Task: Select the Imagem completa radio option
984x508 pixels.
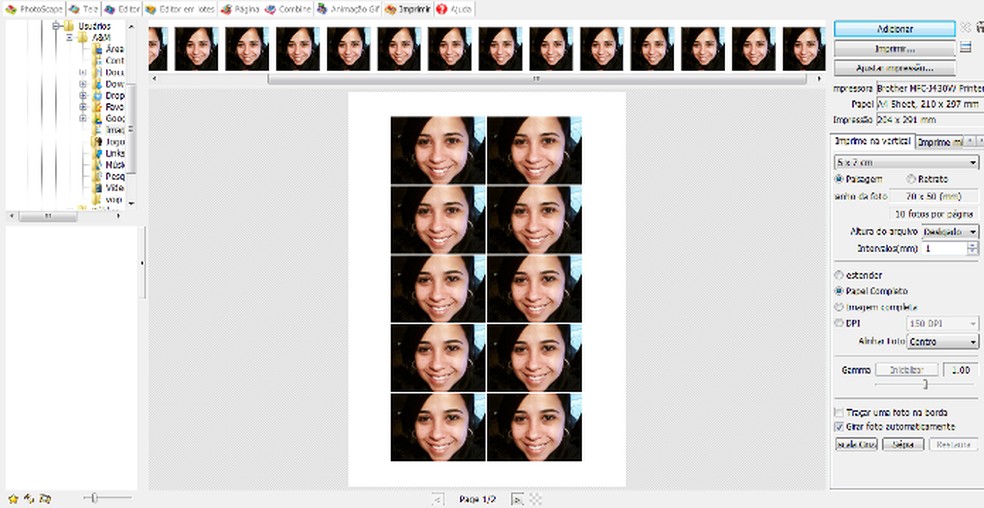Action: [875, 308]
